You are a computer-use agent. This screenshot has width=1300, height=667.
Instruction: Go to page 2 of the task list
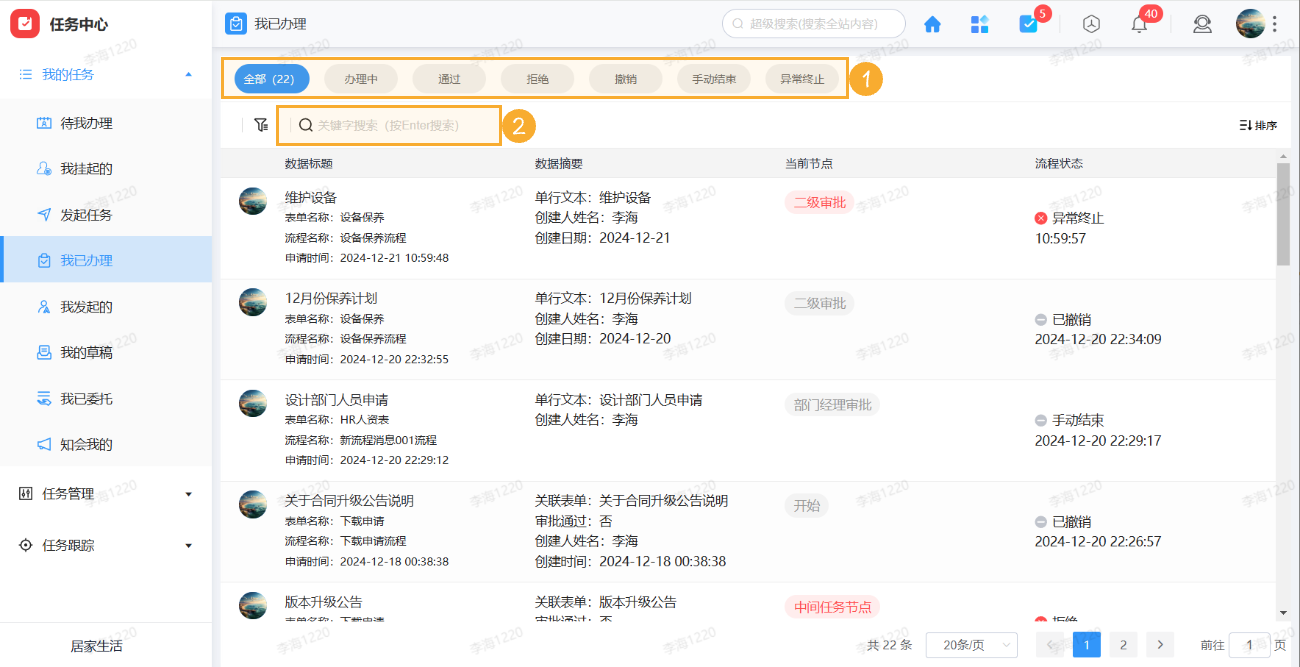pyautogui.click(x=1123, y=645)
